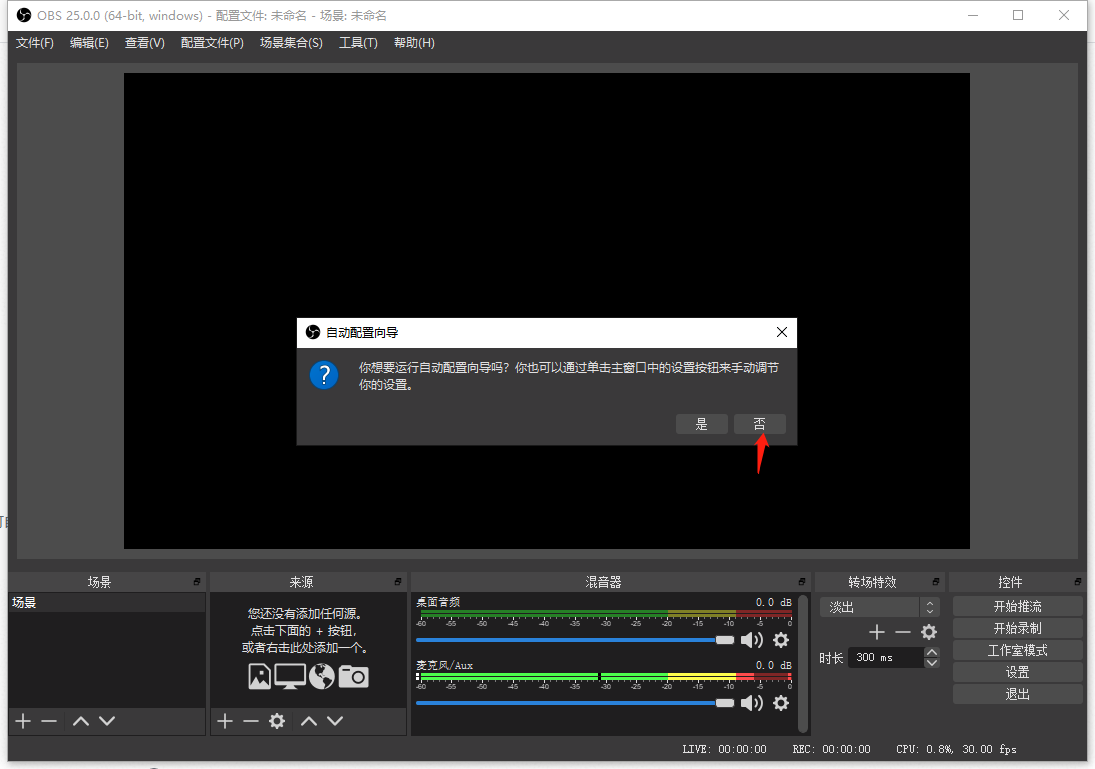Click the LIVE: 00:00:00 status text

click(x=724, y=749)
